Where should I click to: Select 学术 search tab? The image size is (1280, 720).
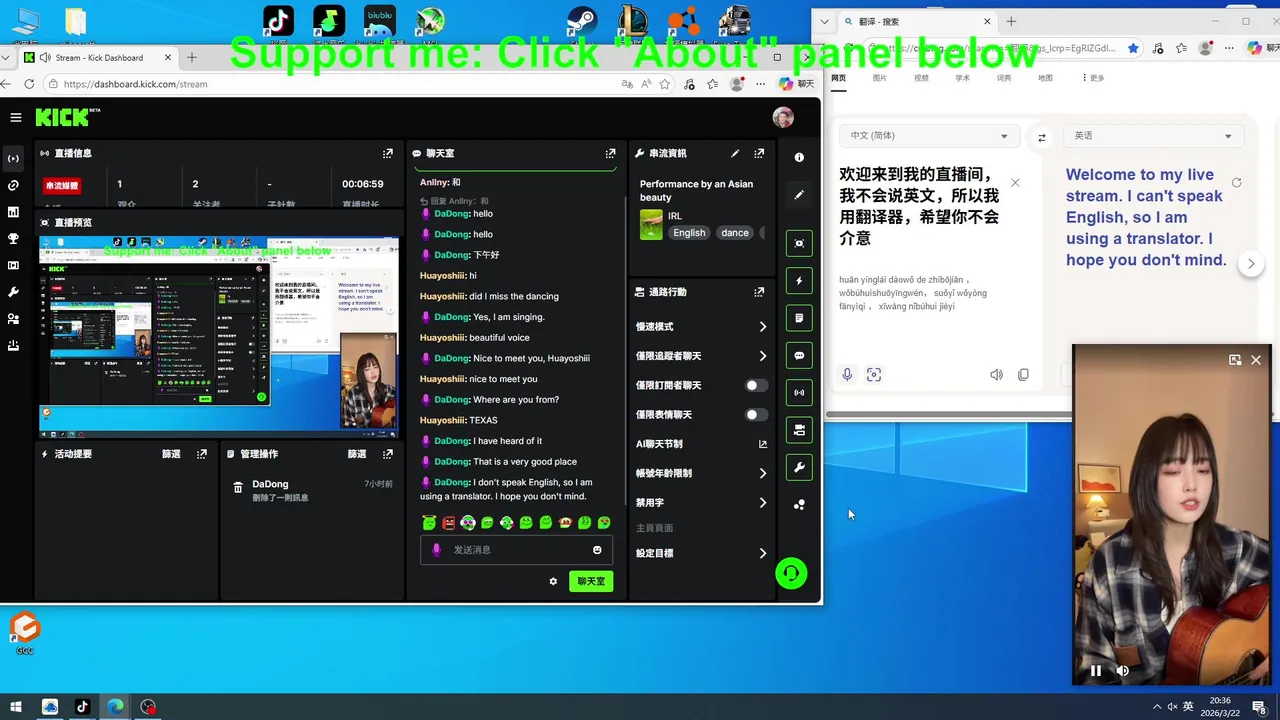(962, 77)
